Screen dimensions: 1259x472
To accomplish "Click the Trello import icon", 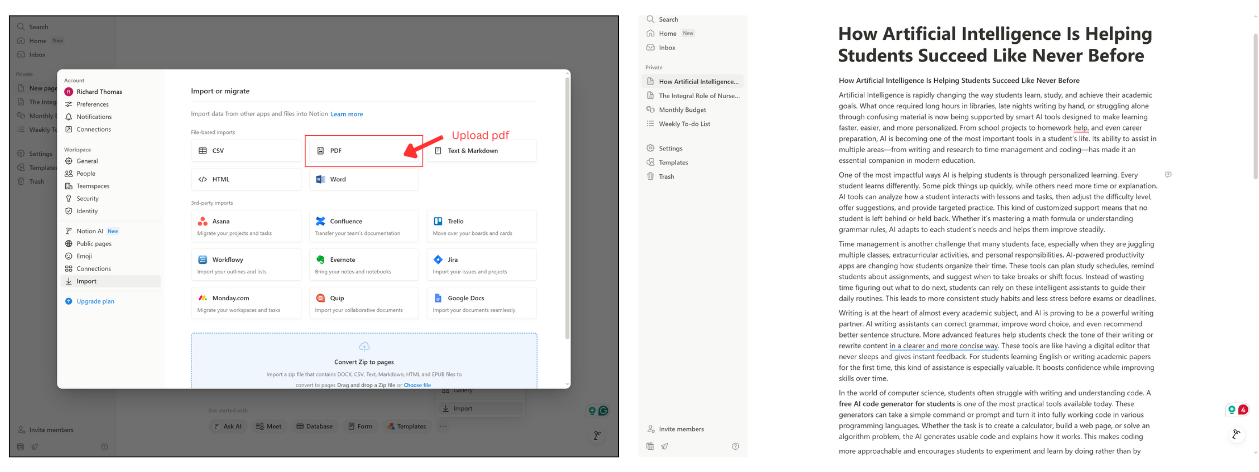I will (x=438, y=221).
